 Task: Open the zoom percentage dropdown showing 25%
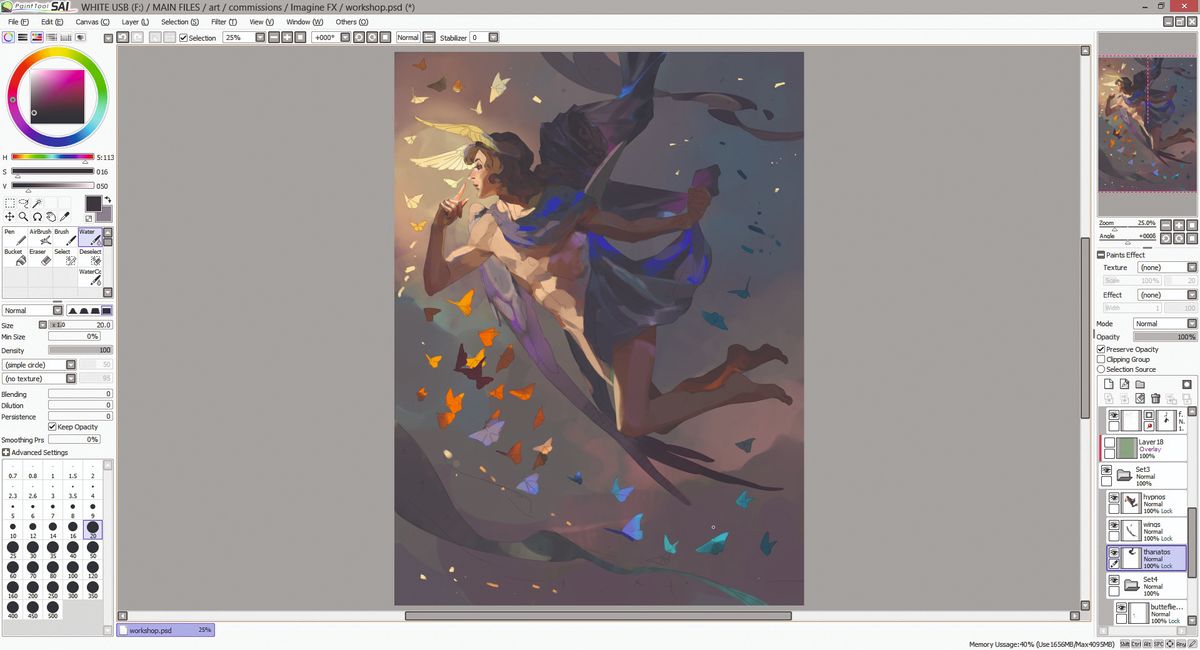[258, 37]
